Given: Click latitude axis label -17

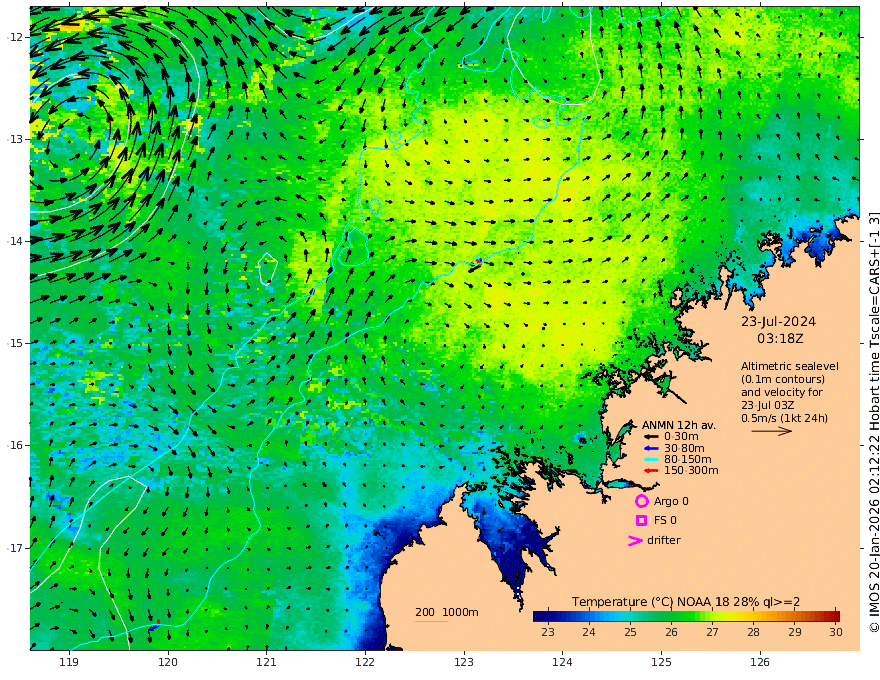Looking at the screenshot, I should click(15, 548).
